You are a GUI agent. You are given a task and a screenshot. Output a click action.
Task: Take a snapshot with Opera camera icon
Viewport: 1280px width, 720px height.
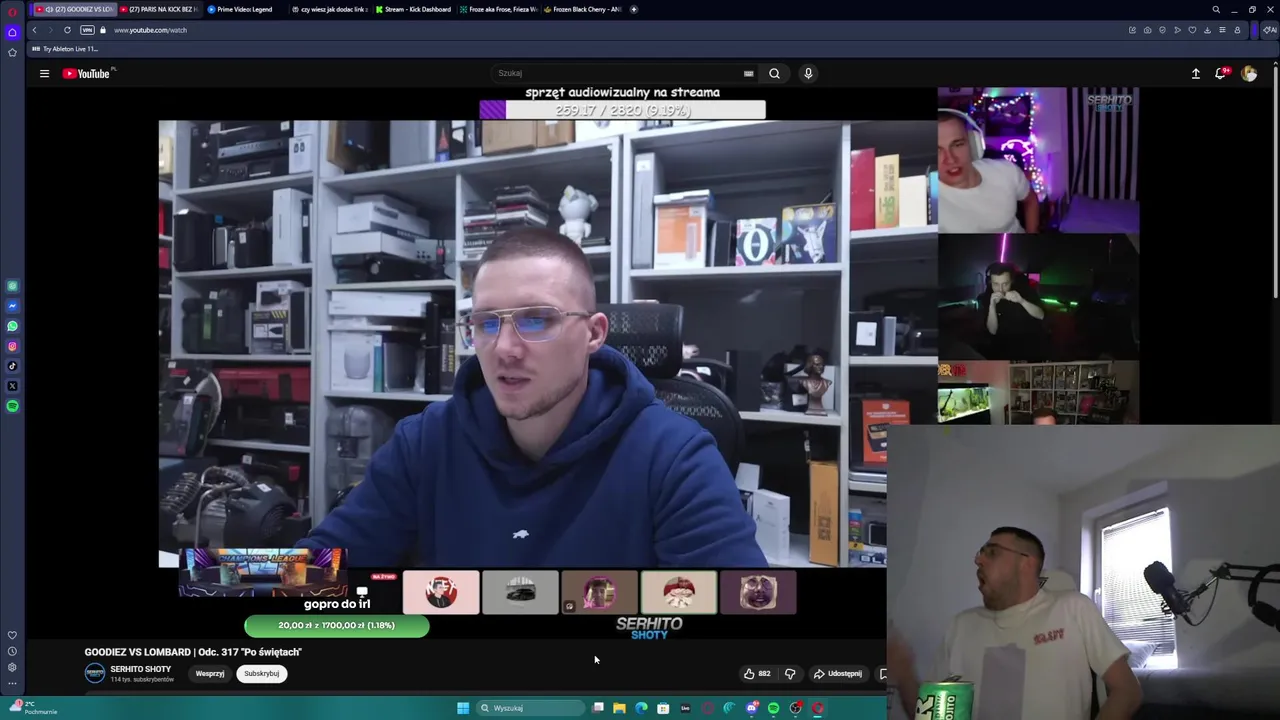(1147, 30)
